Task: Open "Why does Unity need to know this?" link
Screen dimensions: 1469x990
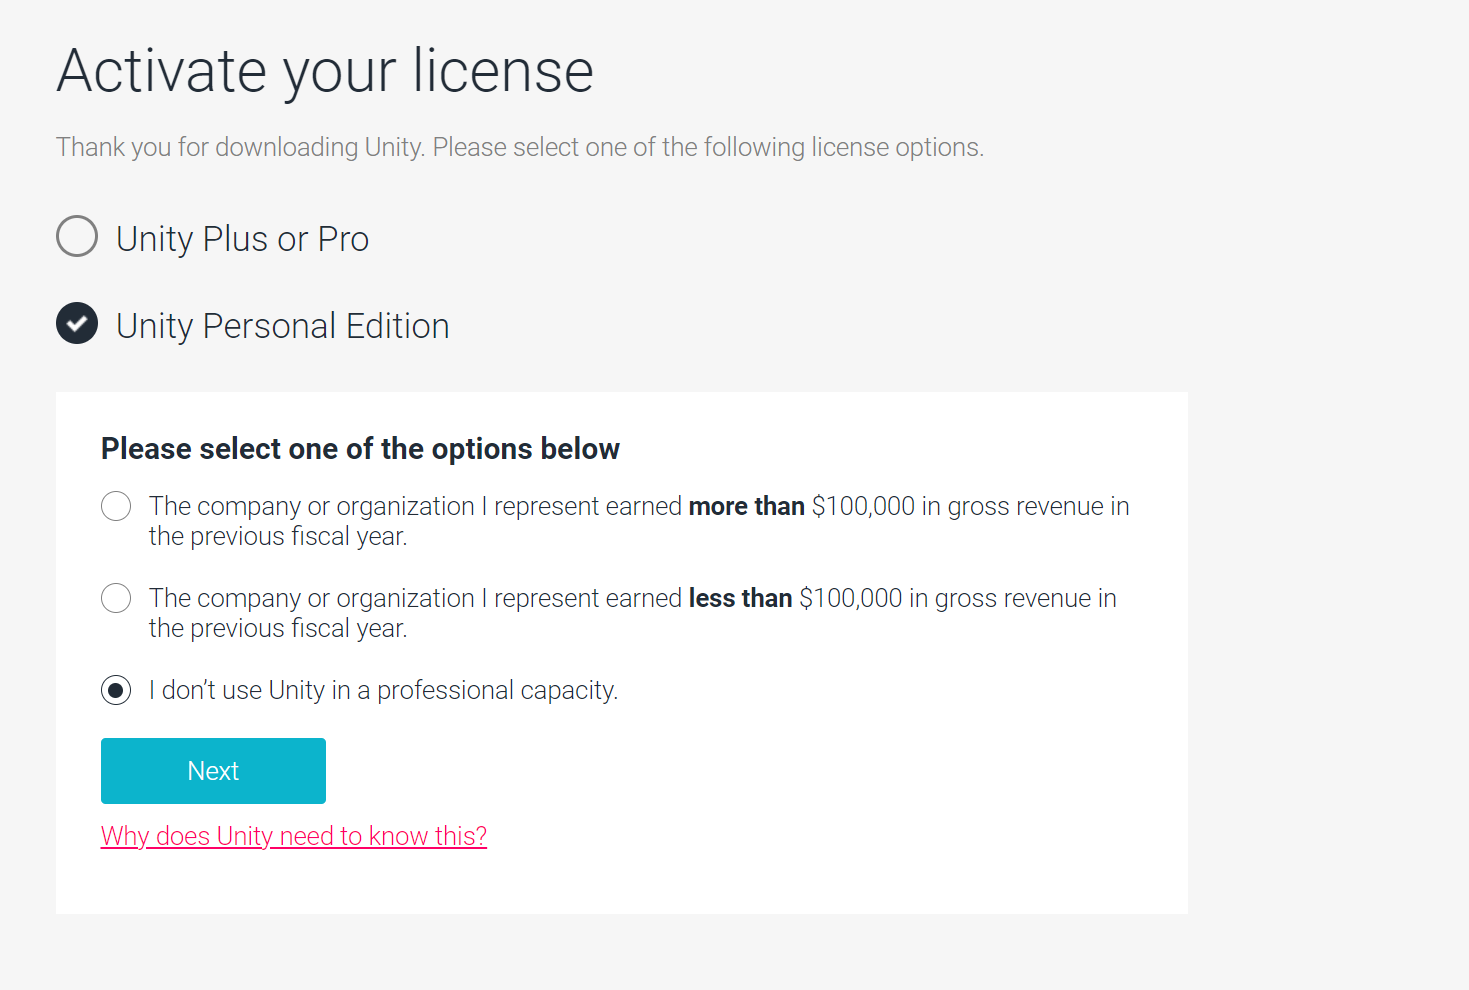Action: point(293,836)
